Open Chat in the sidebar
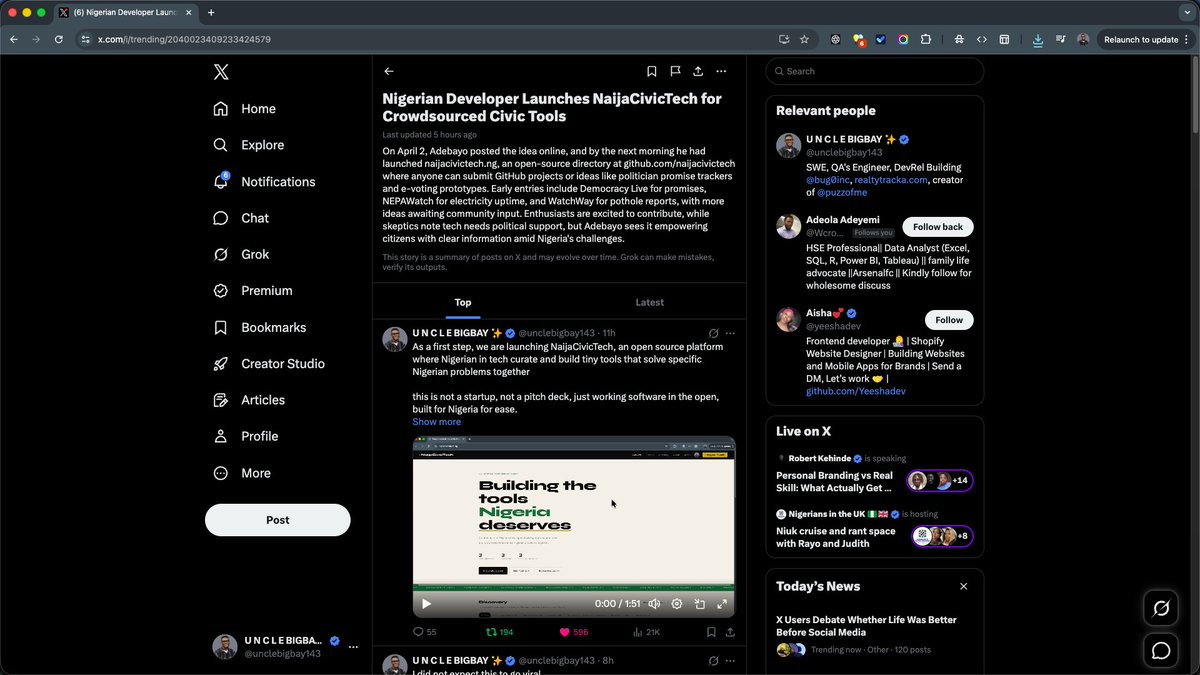The image size is (1200, 675). coord(241,218)
